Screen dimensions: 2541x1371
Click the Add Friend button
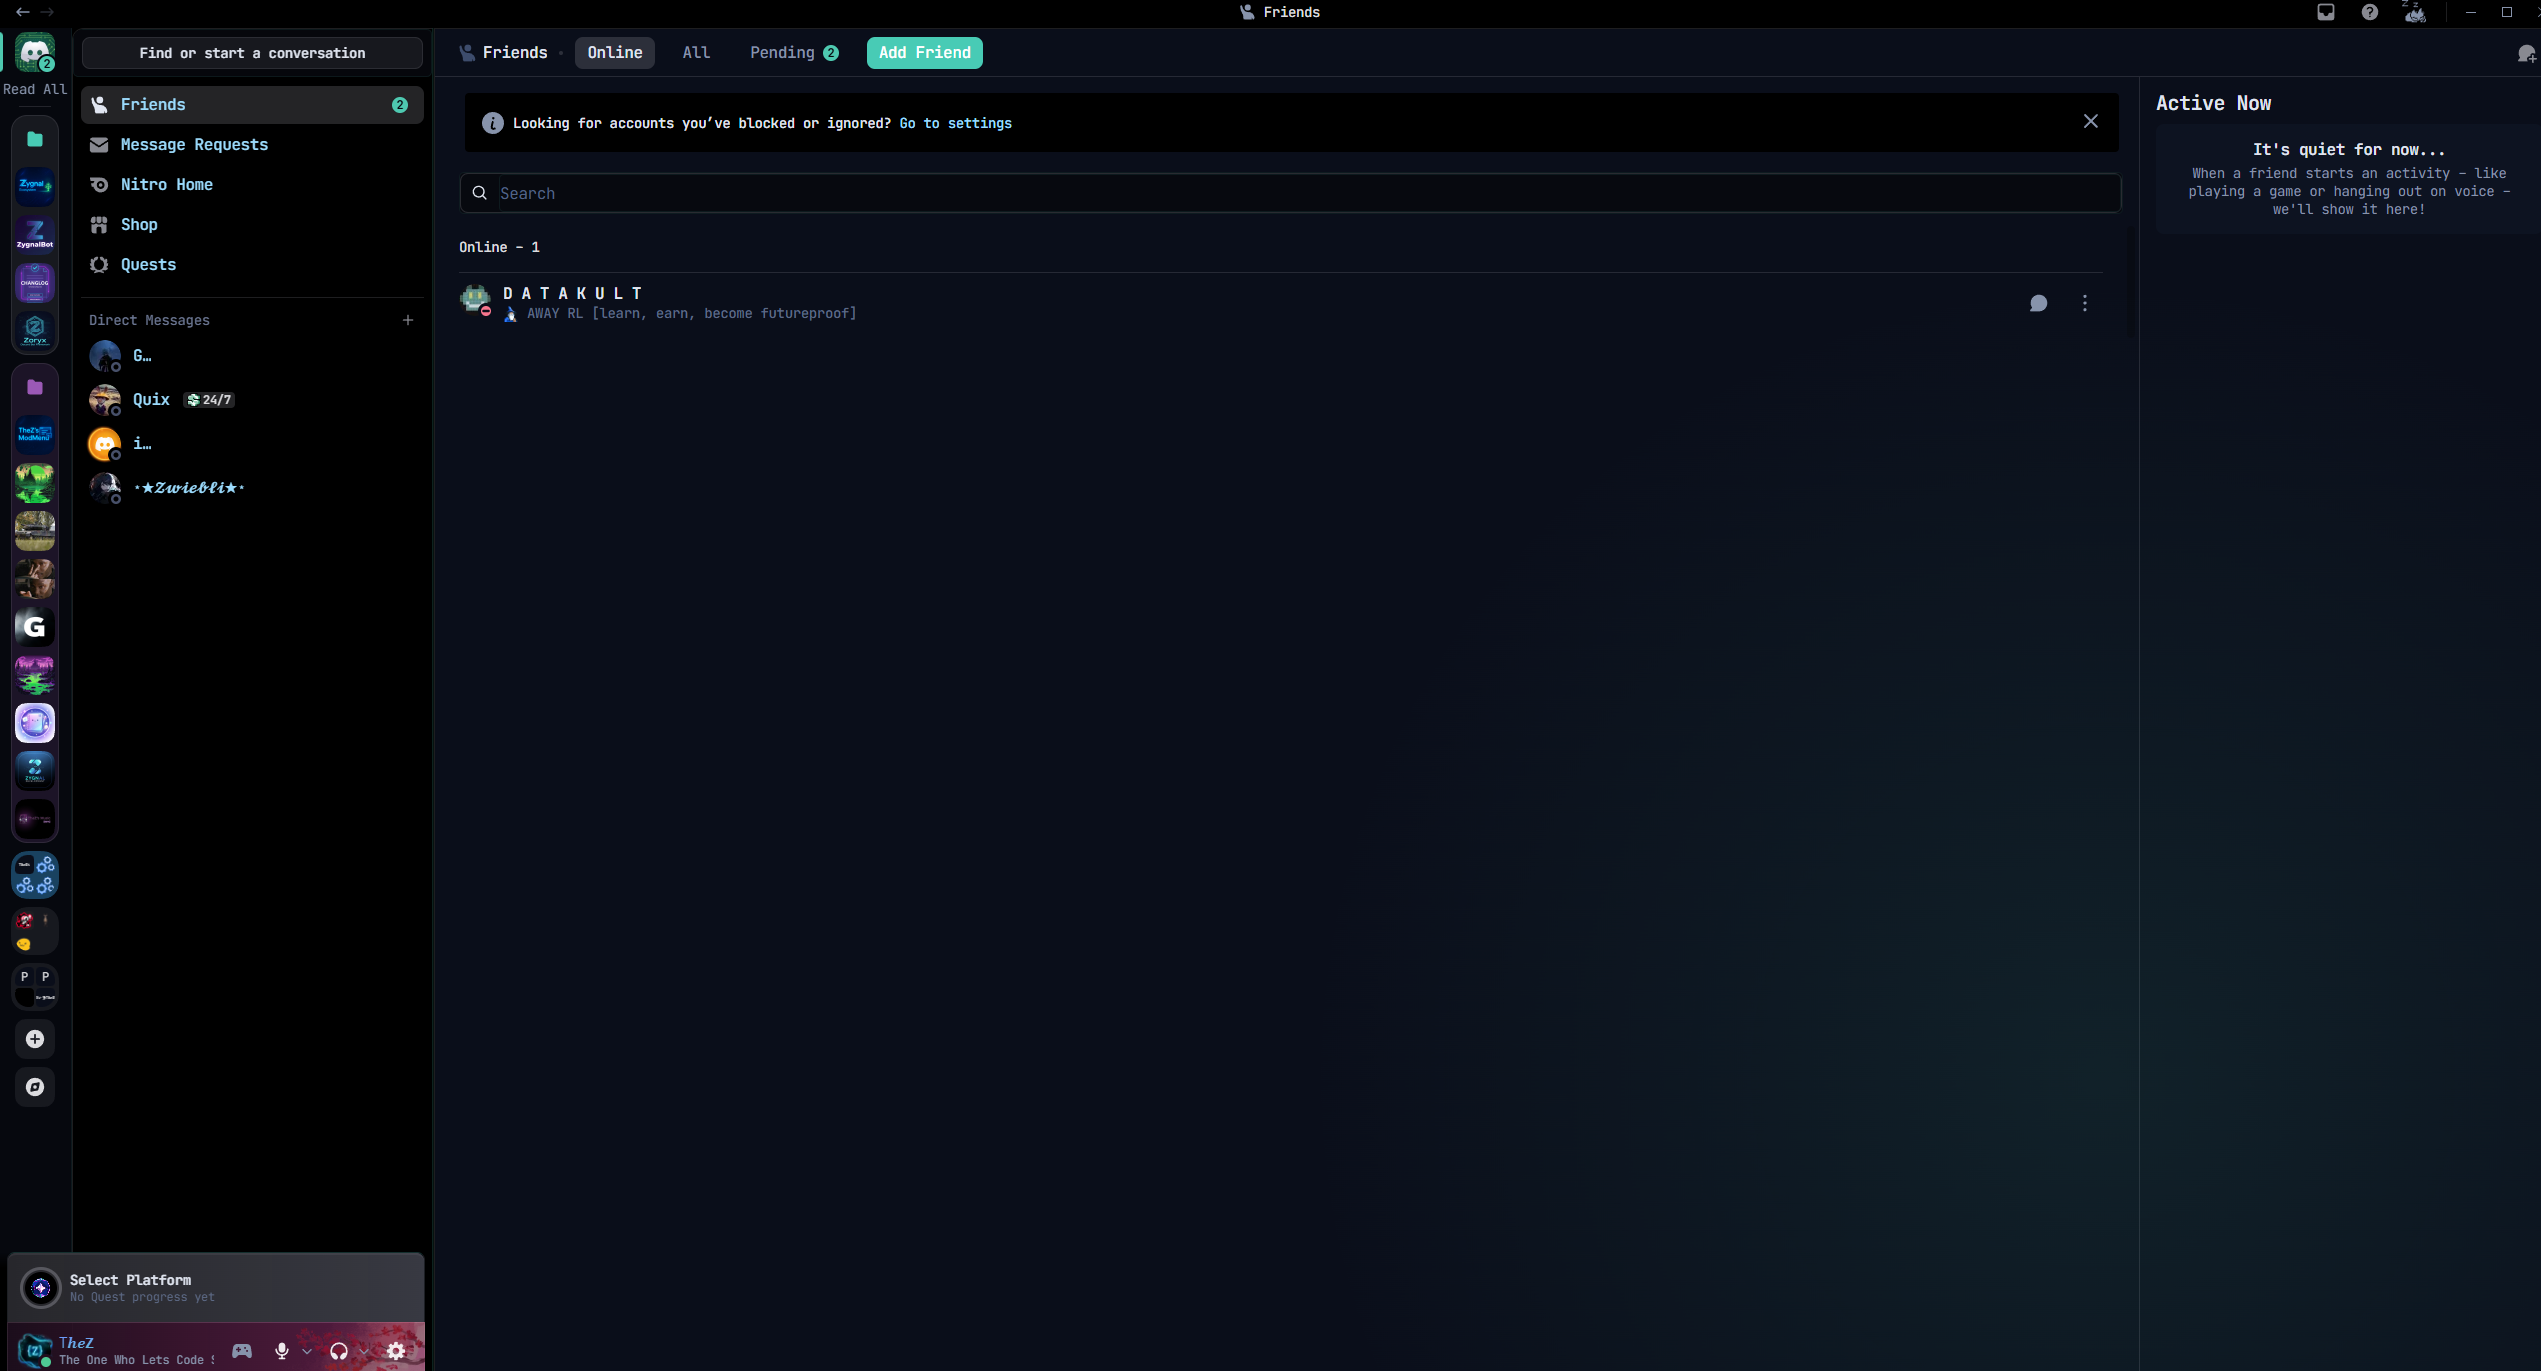coord(924,53)
